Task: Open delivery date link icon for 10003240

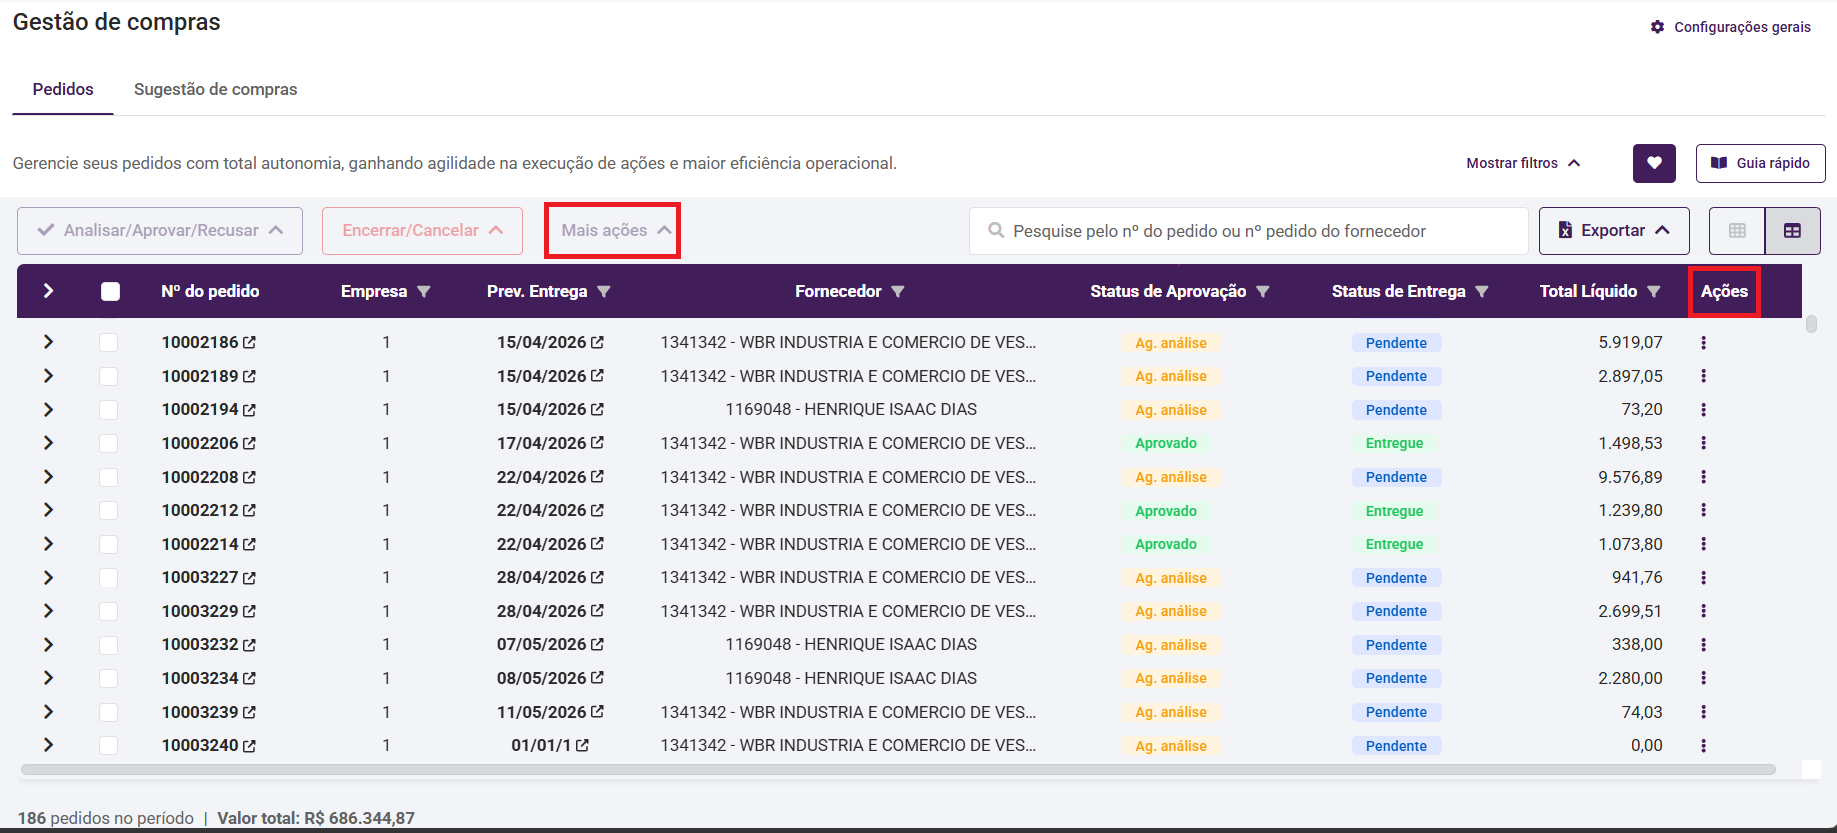Action: 582,745
